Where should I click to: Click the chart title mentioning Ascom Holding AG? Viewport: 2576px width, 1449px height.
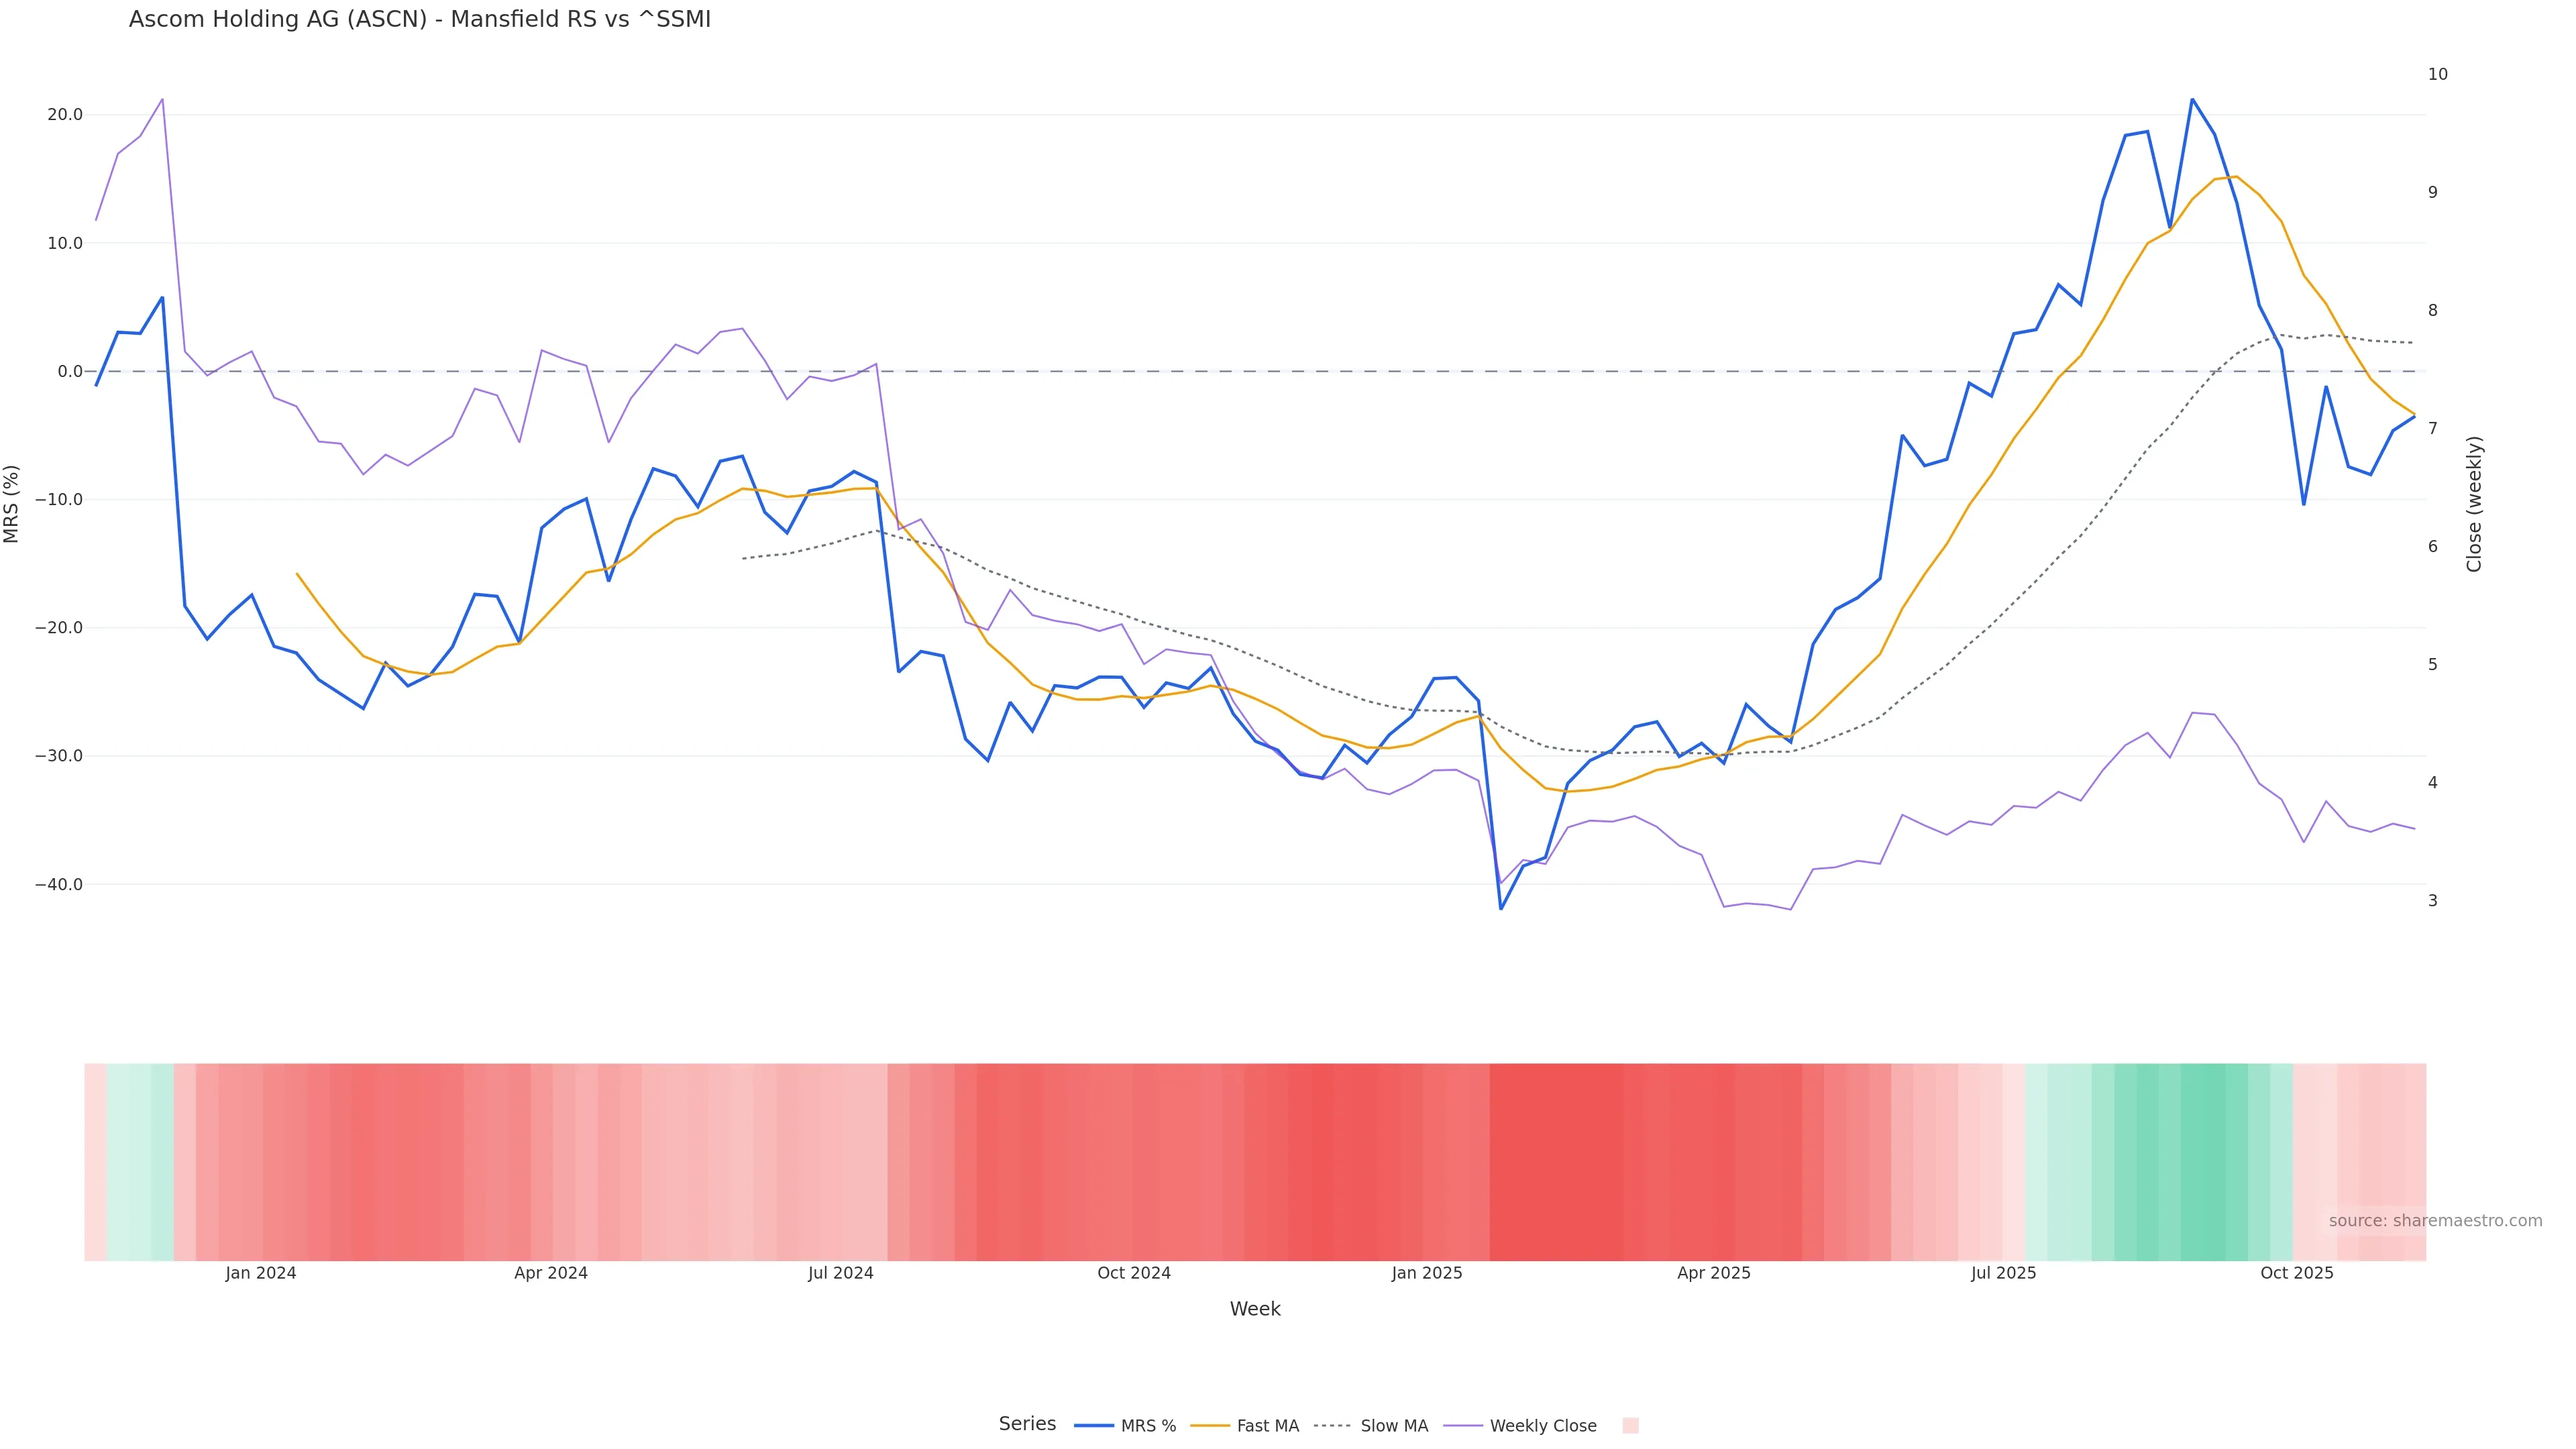420,20
